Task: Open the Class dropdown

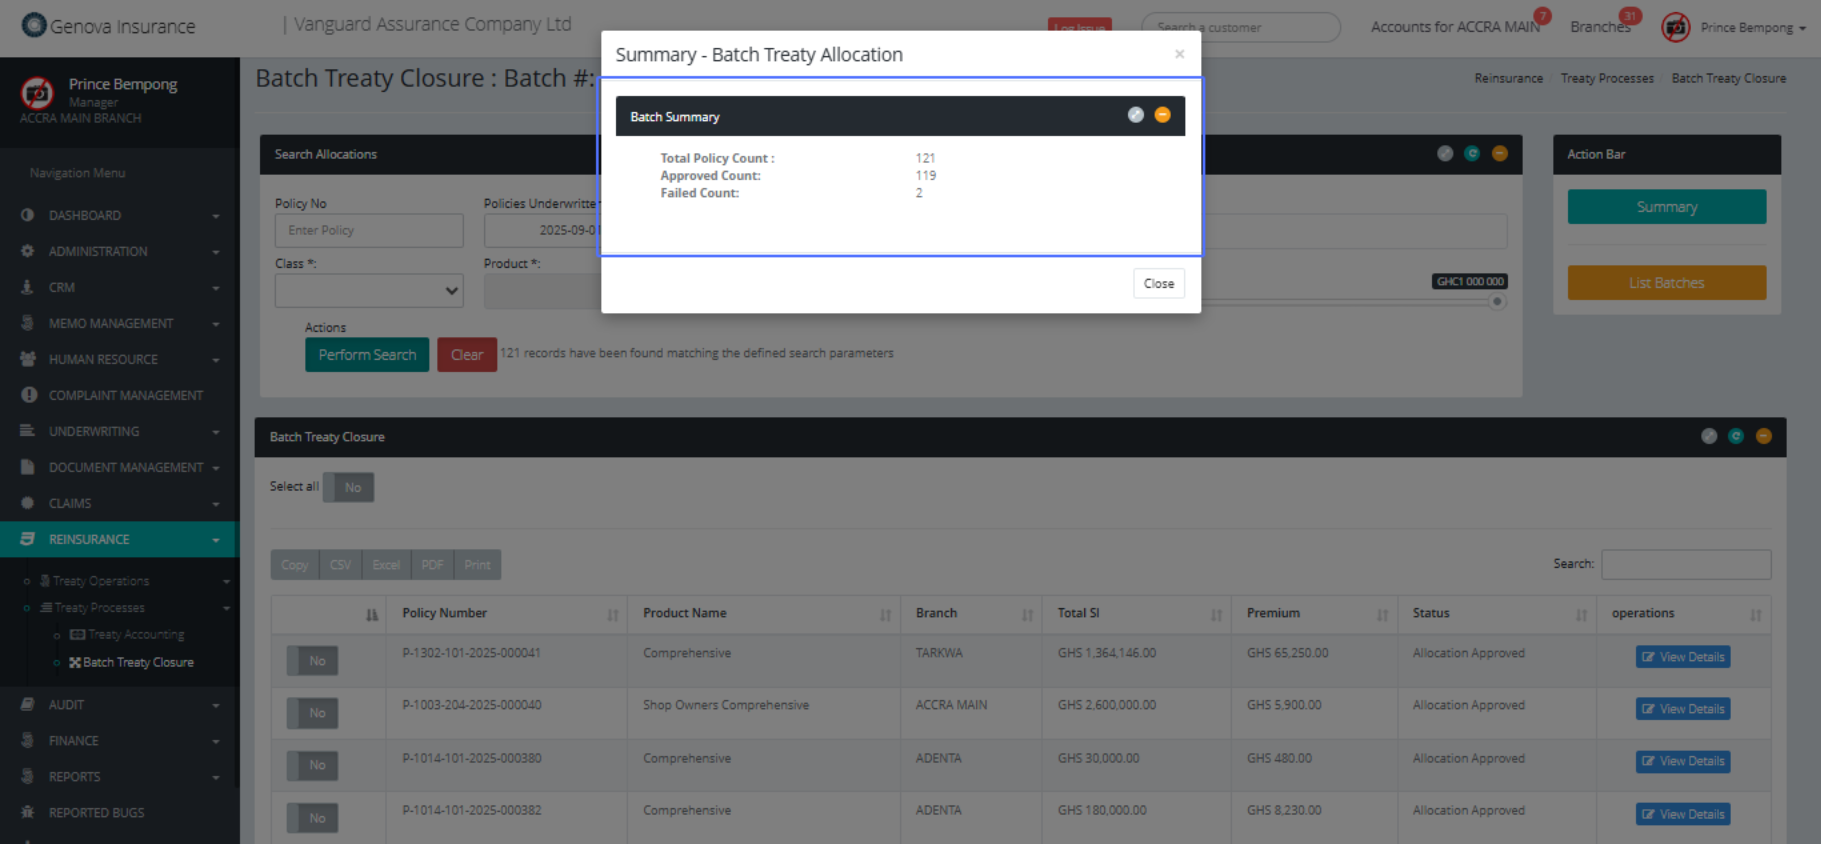Action: click(x=368, y=291)
